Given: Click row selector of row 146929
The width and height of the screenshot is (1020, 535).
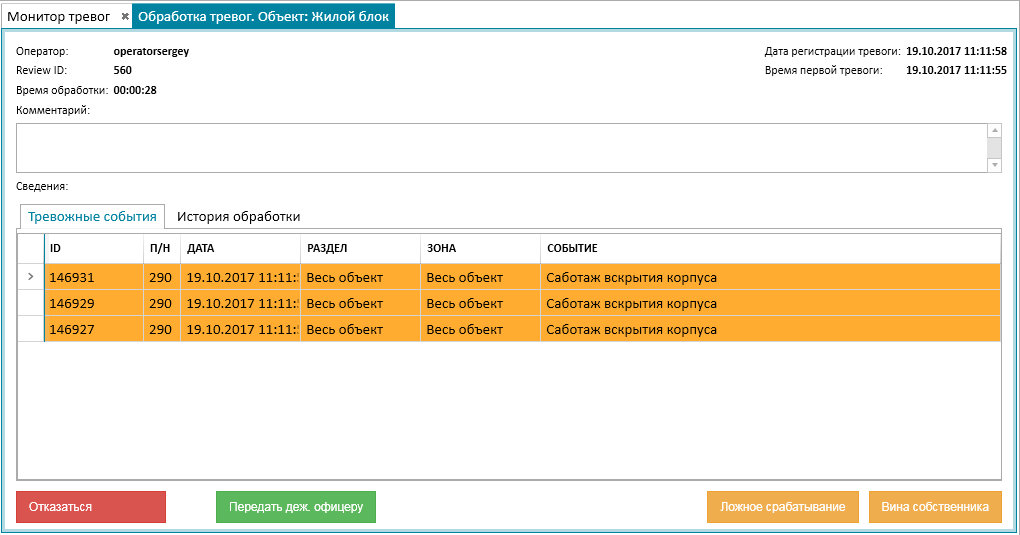Looking at the screenshot, I should click(x=31, y=303).
